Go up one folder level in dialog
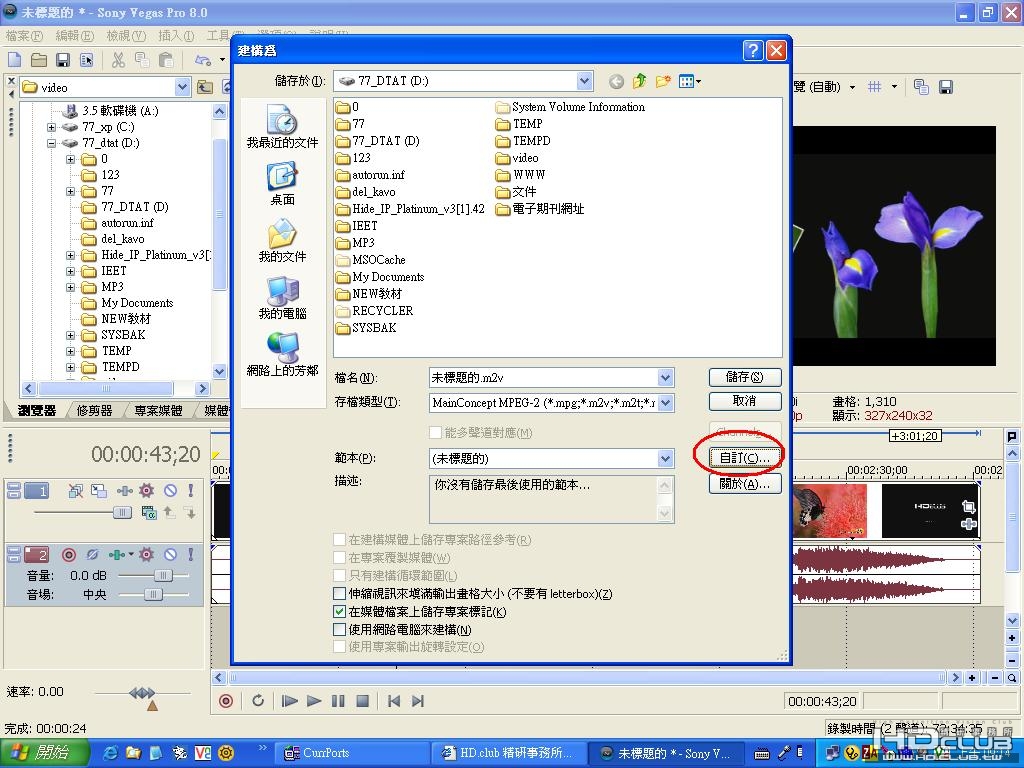1024x768 pixels. pyautogui.click(x=639, y=81)
